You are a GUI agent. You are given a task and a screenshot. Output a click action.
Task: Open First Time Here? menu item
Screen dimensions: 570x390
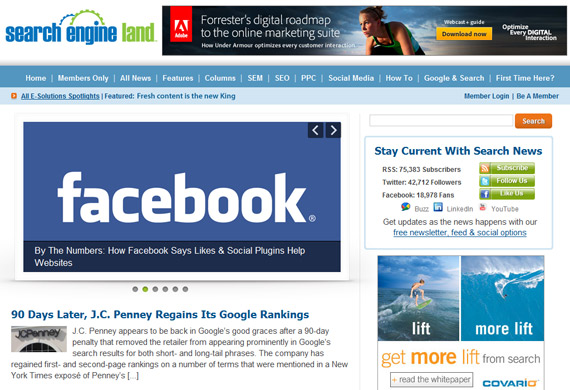[525, 78]
